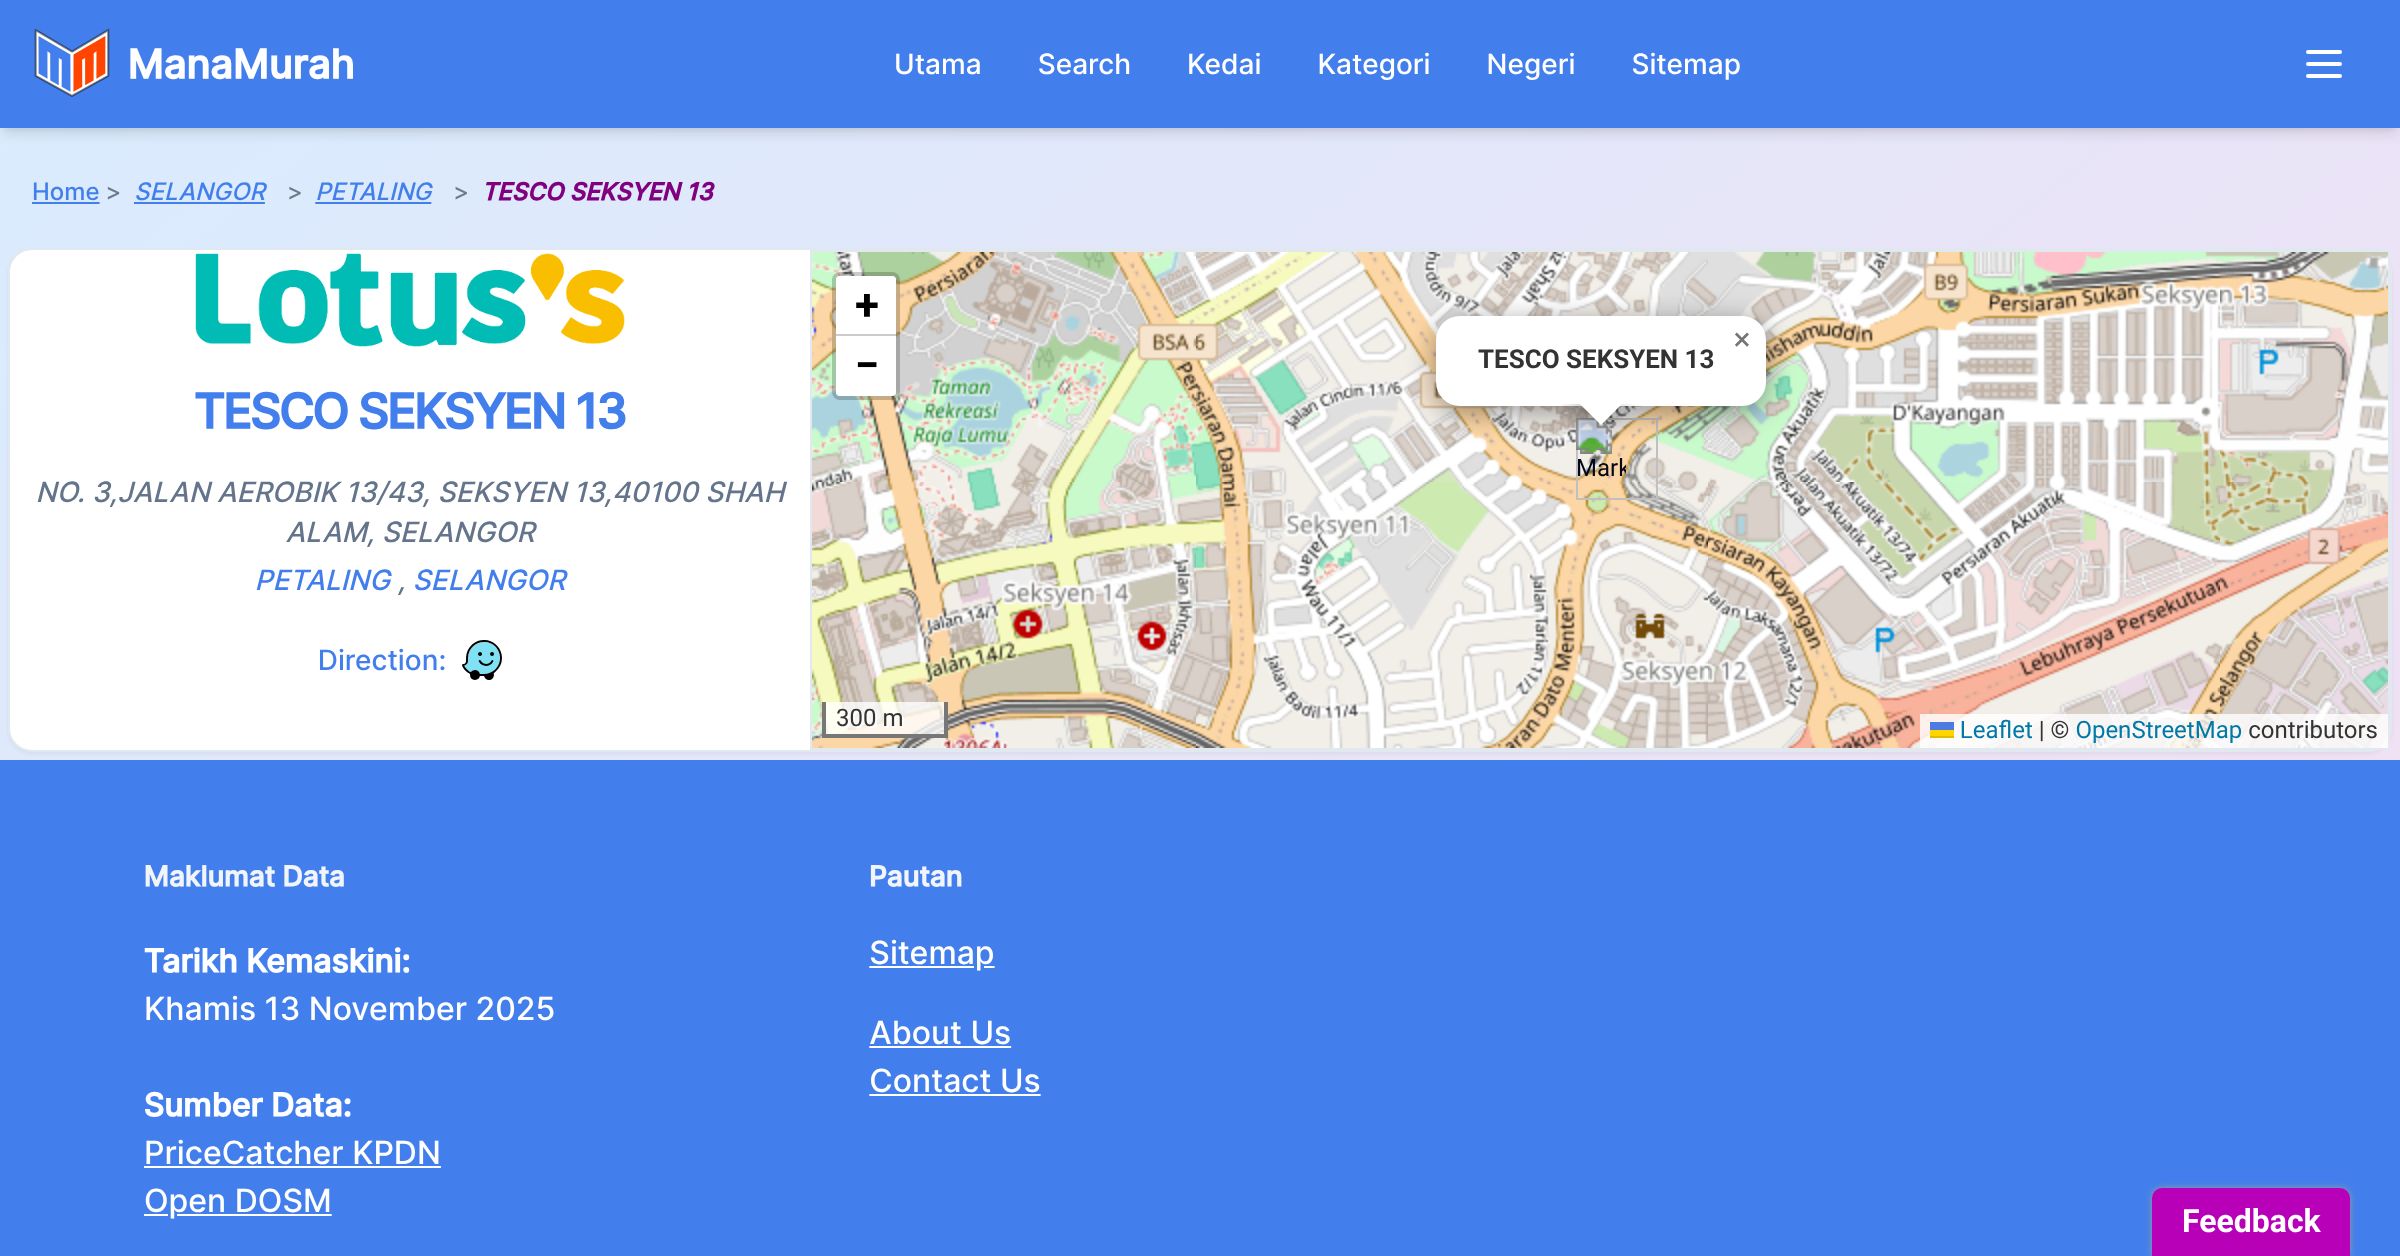
Task: Open the Kedai navigation item
Action: [1223, 64]
